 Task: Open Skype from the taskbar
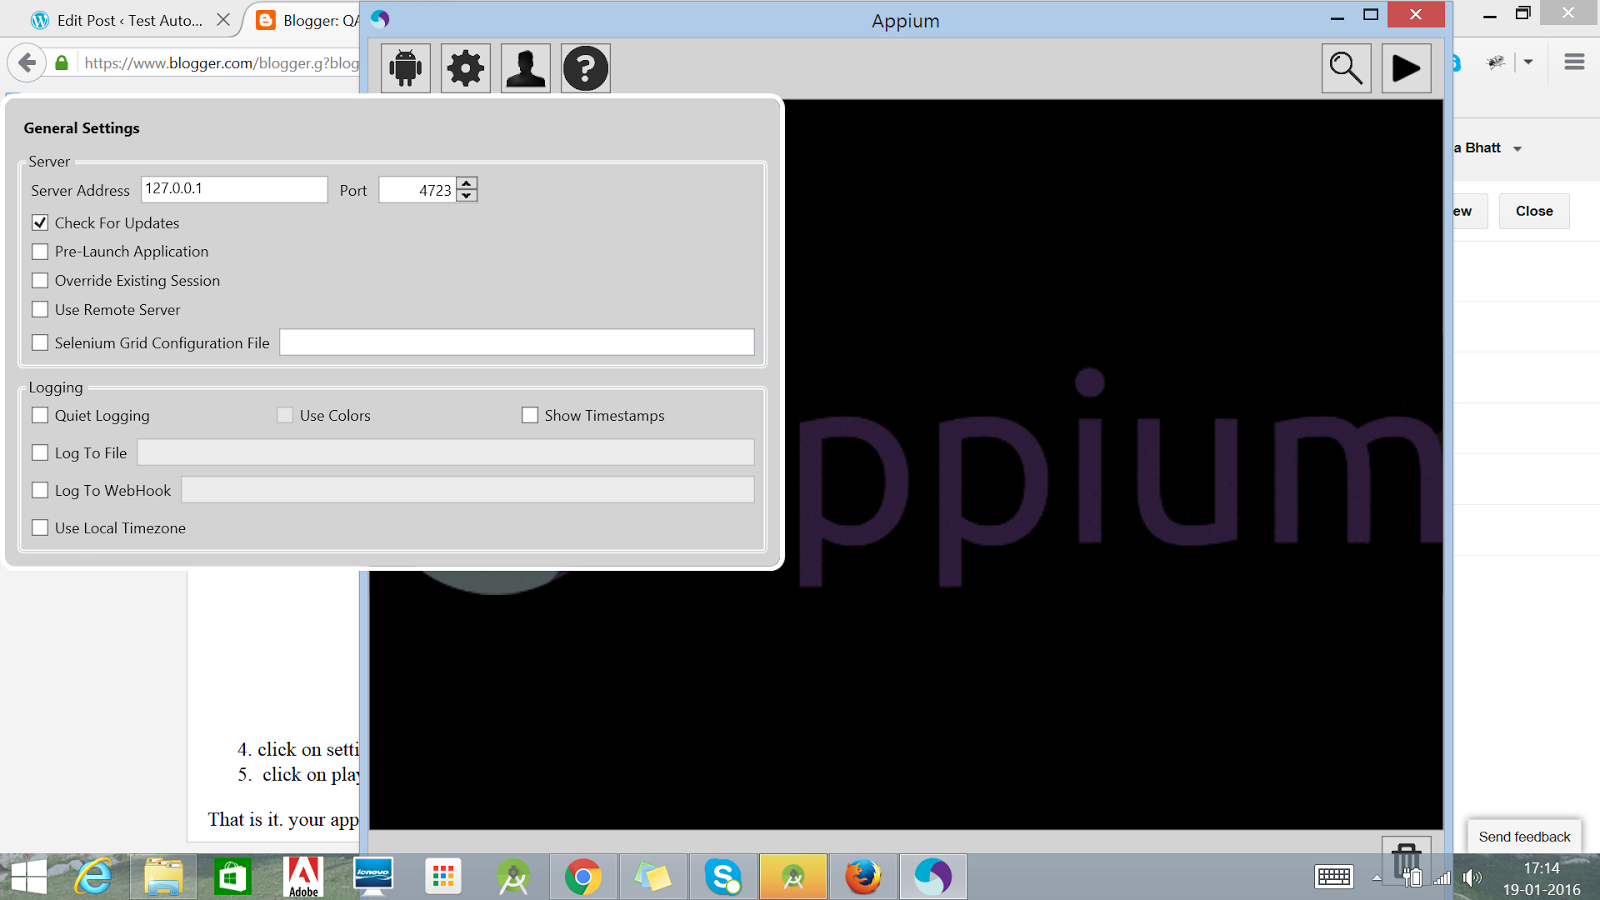pyautogui.click(x=723, y=876)
